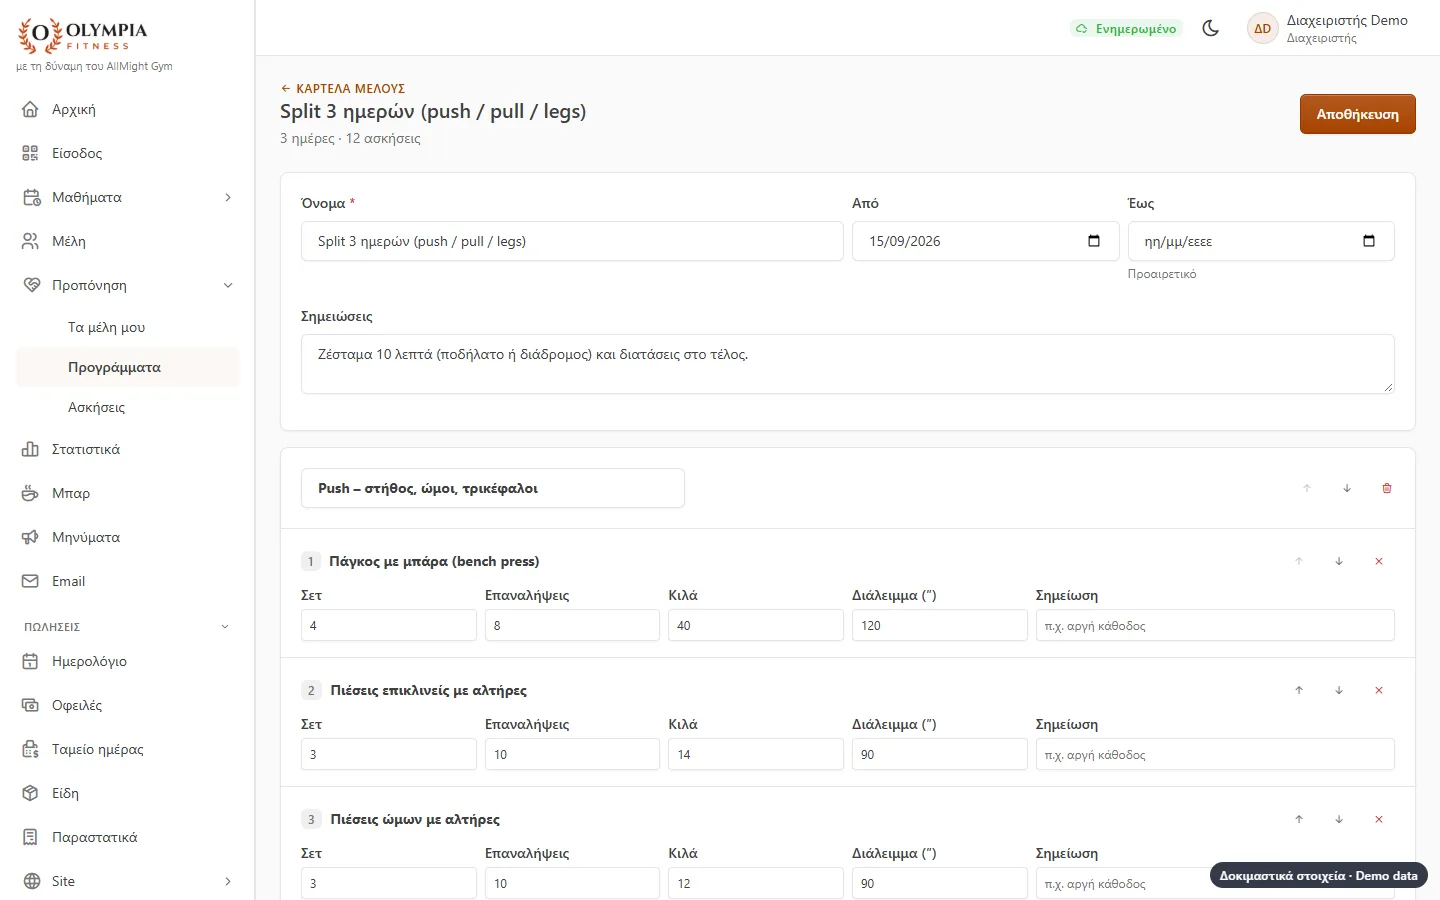Click the Σημειώσεις notes text area
The image size is (1440, 900).
point(847,364)
